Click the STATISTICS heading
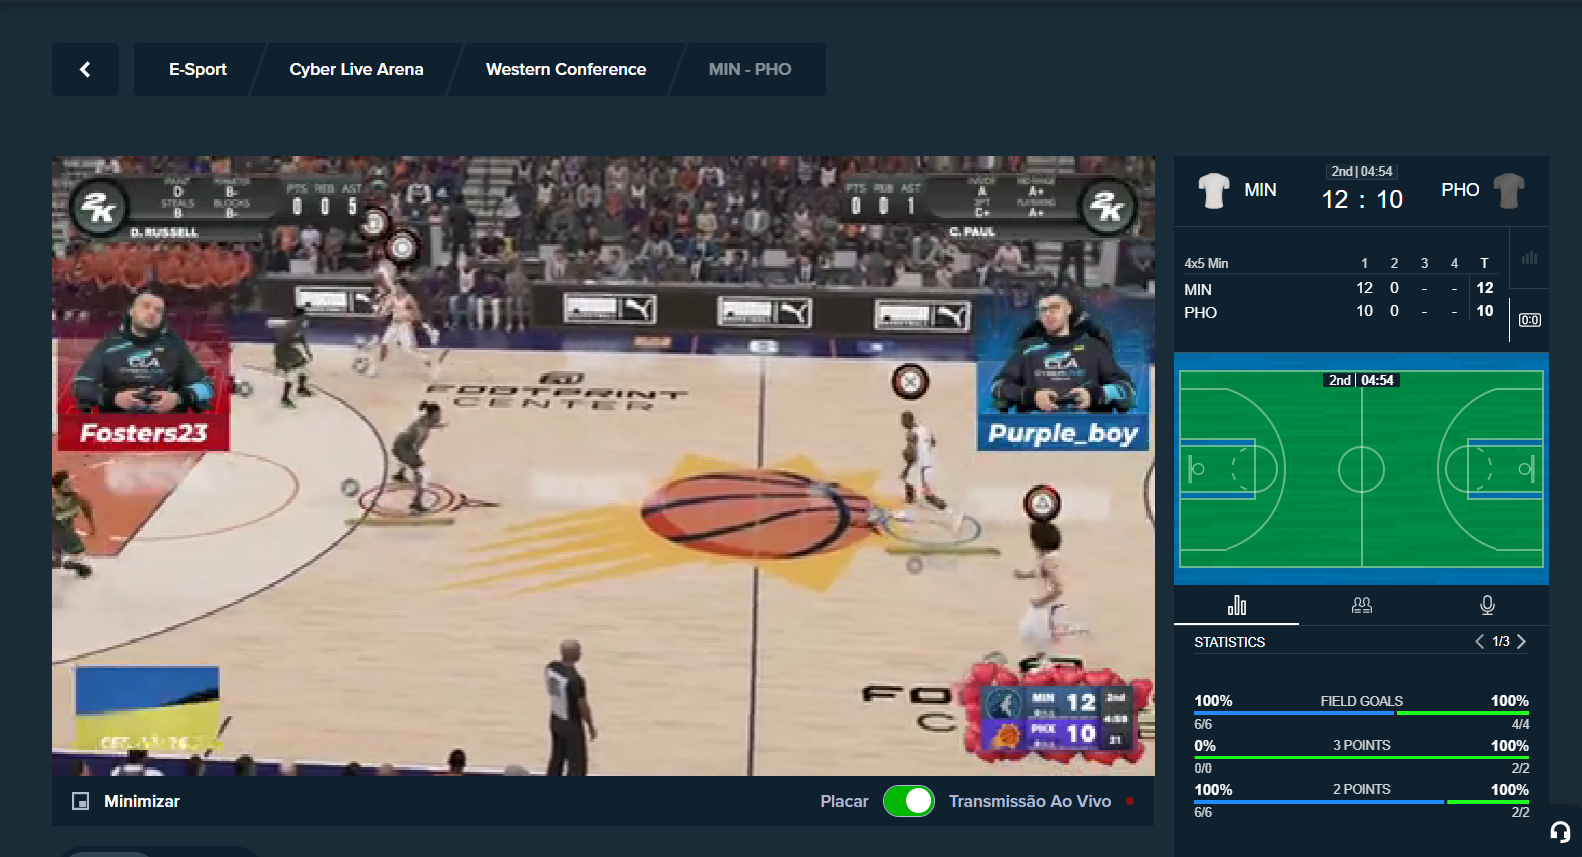This screenshot has height=857, width=1582. click(x=1229, y=642)
